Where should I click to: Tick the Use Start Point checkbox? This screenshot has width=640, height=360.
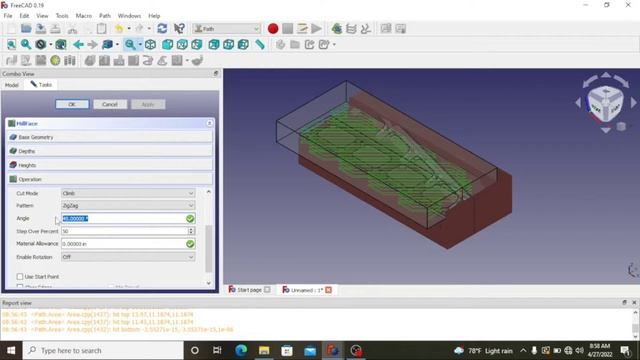[x=20, y=277]
